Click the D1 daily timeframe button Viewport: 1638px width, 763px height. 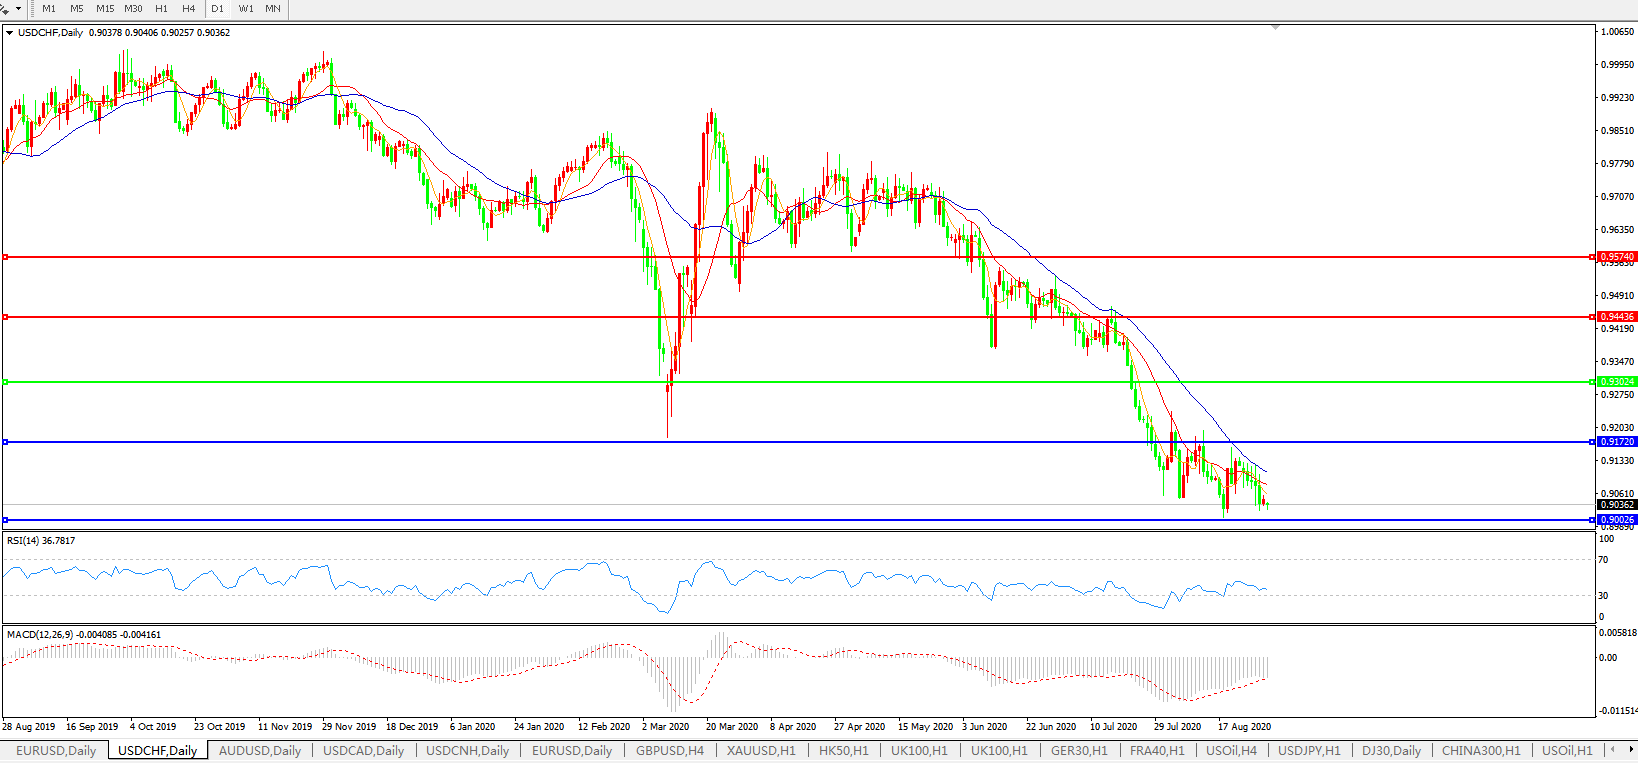(218, 9)
